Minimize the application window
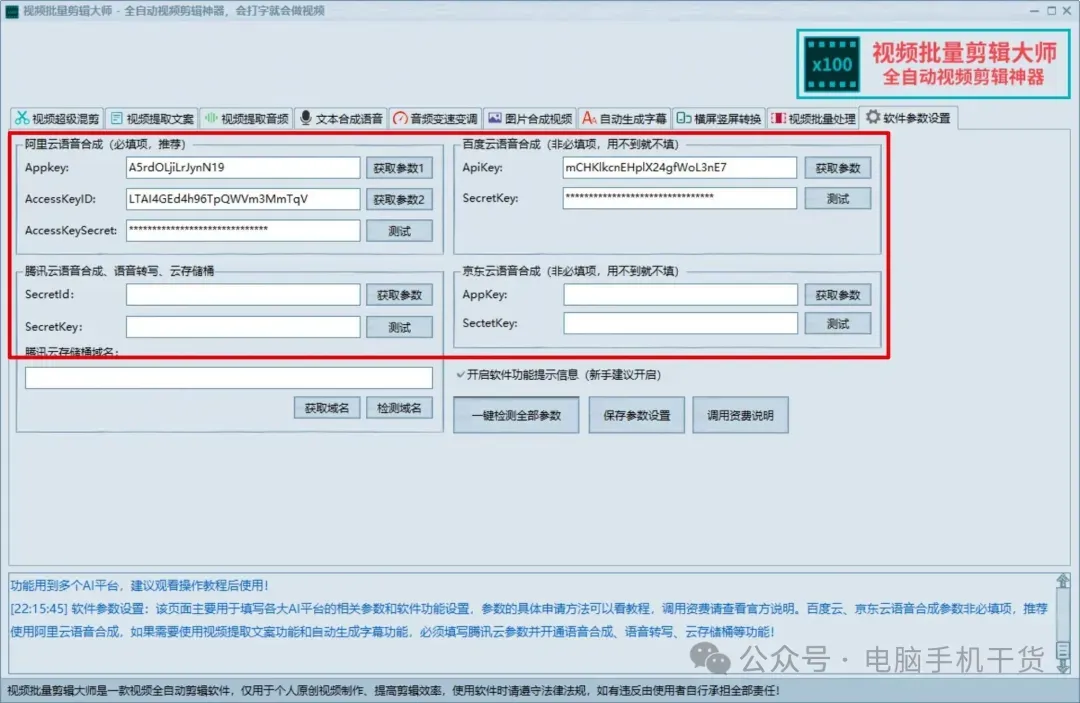The width and height of the screenshot is (1080, 703). 1034,10
